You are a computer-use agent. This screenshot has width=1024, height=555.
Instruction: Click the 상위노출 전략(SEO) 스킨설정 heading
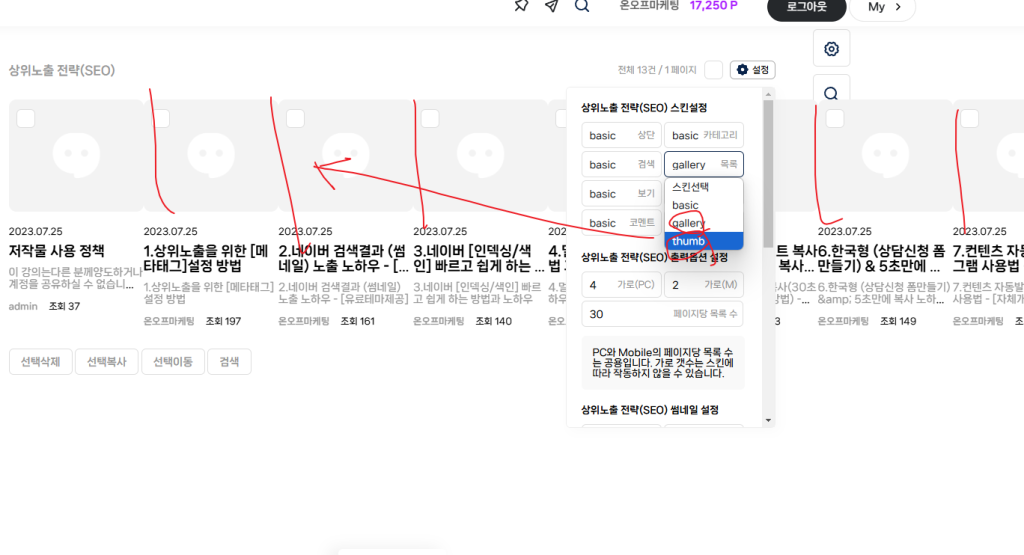click(644, 108)
